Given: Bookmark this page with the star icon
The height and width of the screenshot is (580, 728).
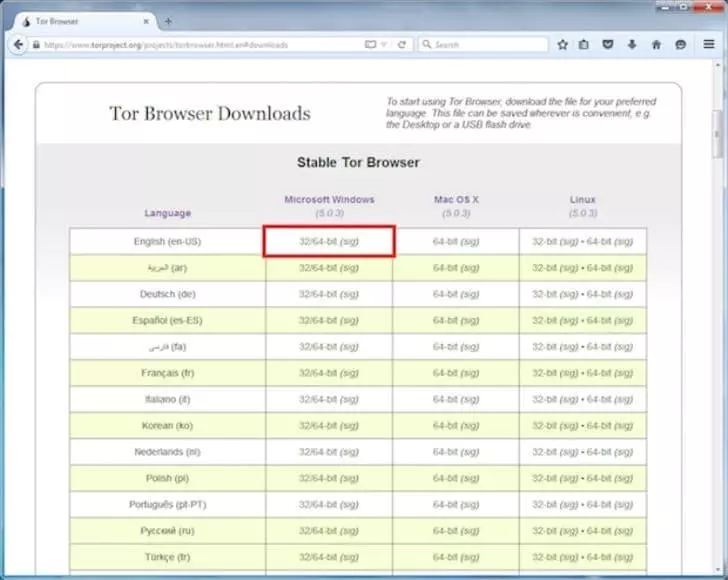Looking at the screenshot, I should tap(562, 45).
